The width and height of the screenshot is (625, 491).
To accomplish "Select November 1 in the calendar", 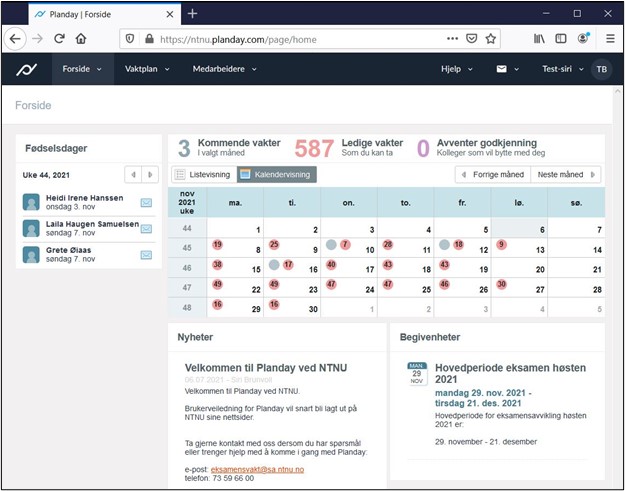I will point(235,228).
